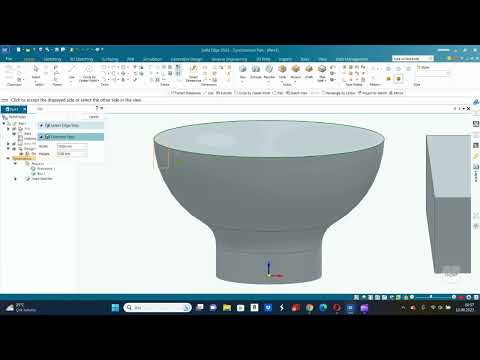Click the highlighted face style icon in ribbon
480x360 pixels.
(x=399, y=79)
